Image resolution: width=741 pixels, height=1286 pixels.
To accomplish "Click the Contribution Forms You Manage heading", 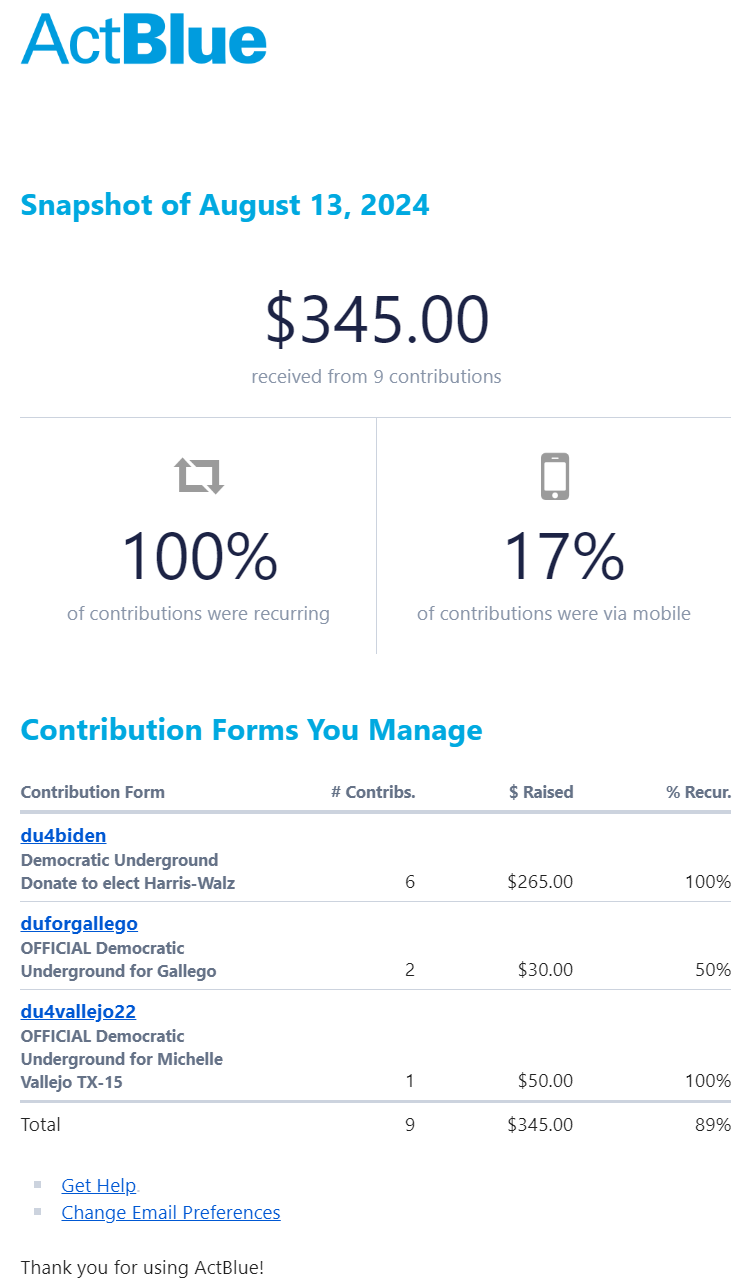I will (x=251, y=730).
